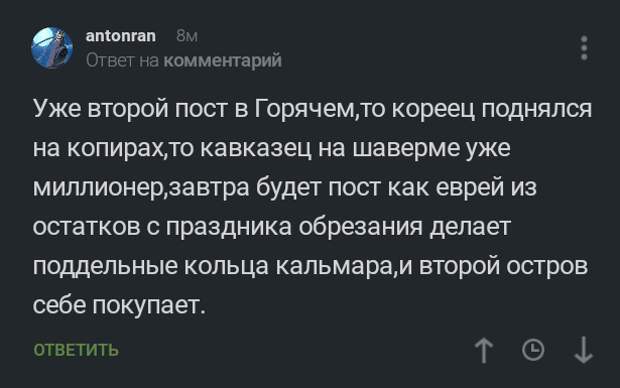Click the word 'миллионер' in the comment
Viewport: 620px width, 388px height.
point(98,188)
